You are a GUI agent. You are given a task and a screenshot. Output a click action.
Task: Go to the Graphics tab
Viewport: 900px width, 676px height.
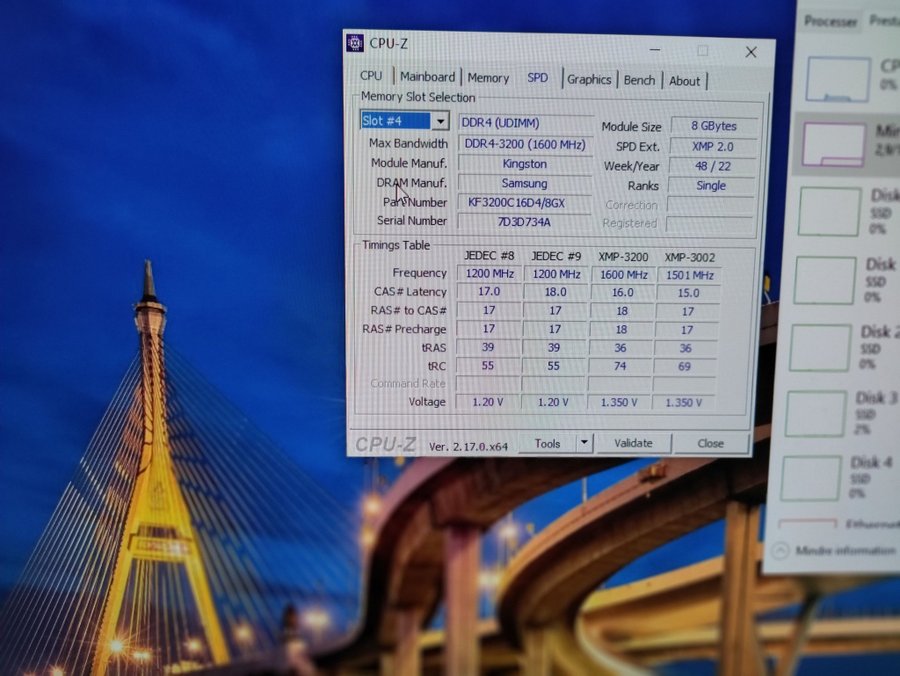[589, 79]
